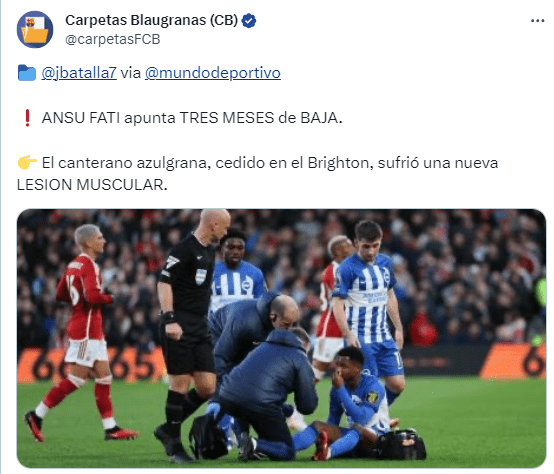
Task: Click the red-shirted player in photo
Action: [x=81, y=332]
